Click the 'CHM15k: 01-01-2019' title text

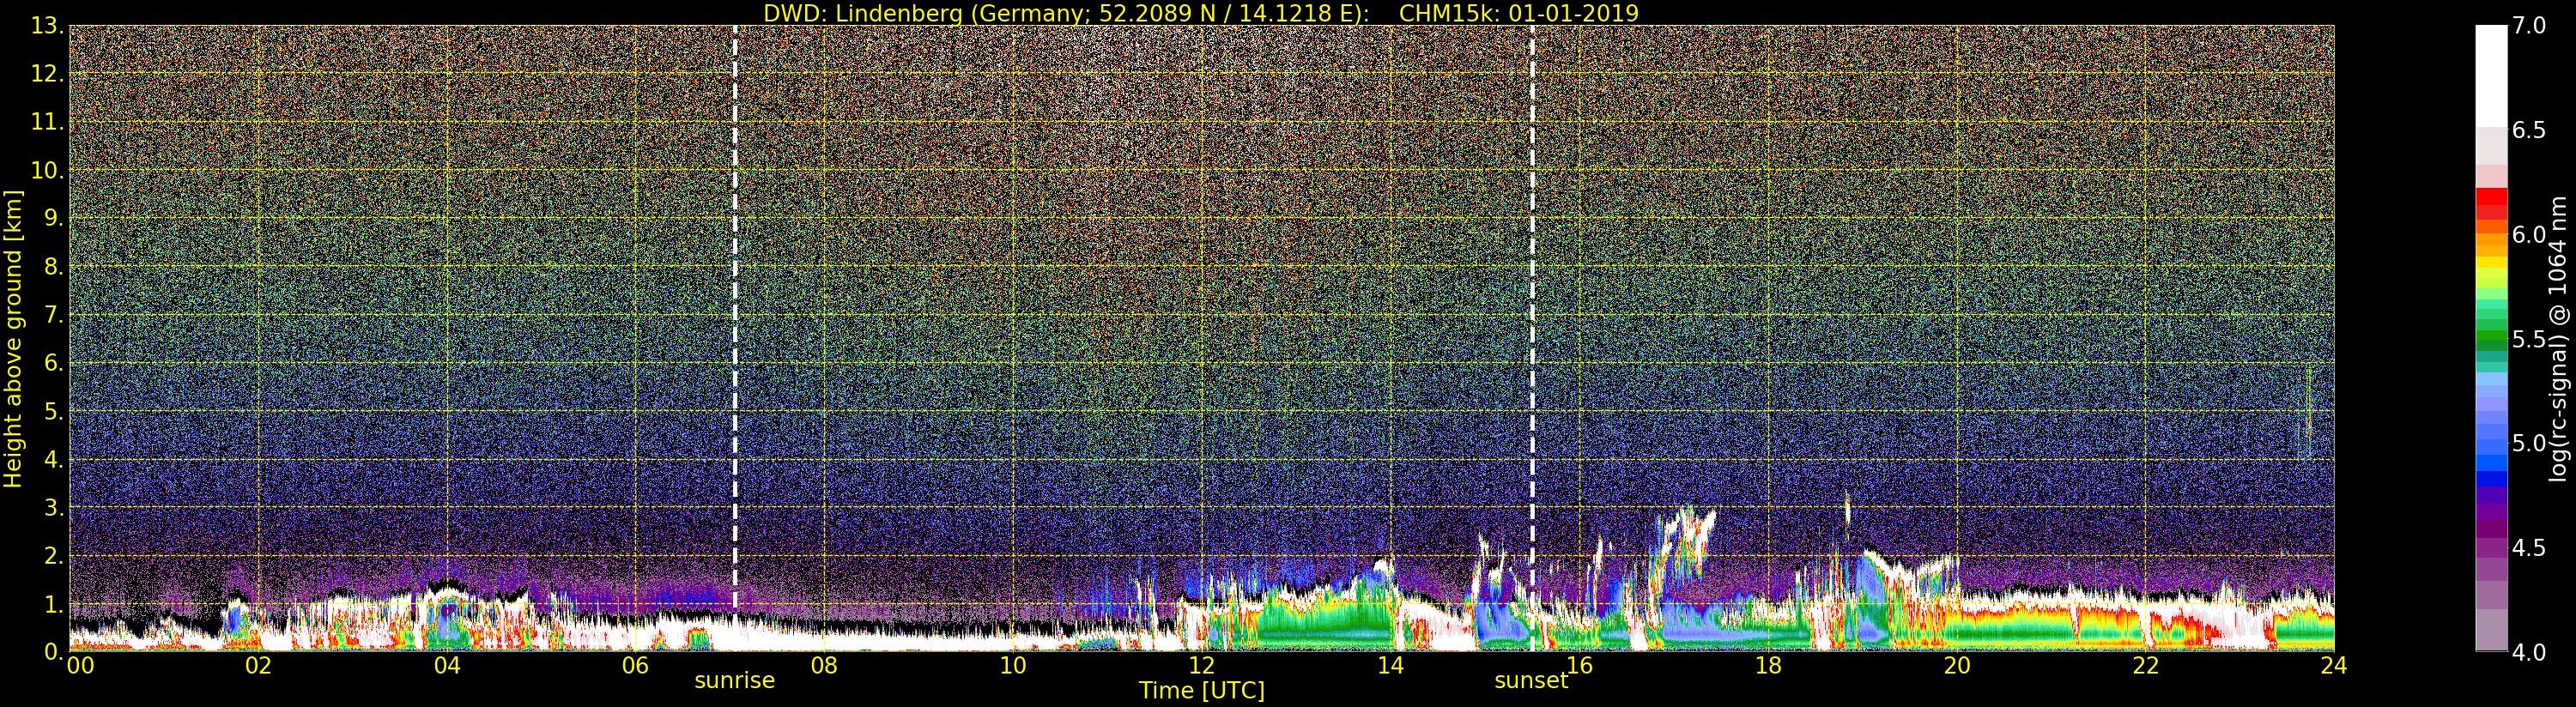[x=1519, y=13]
